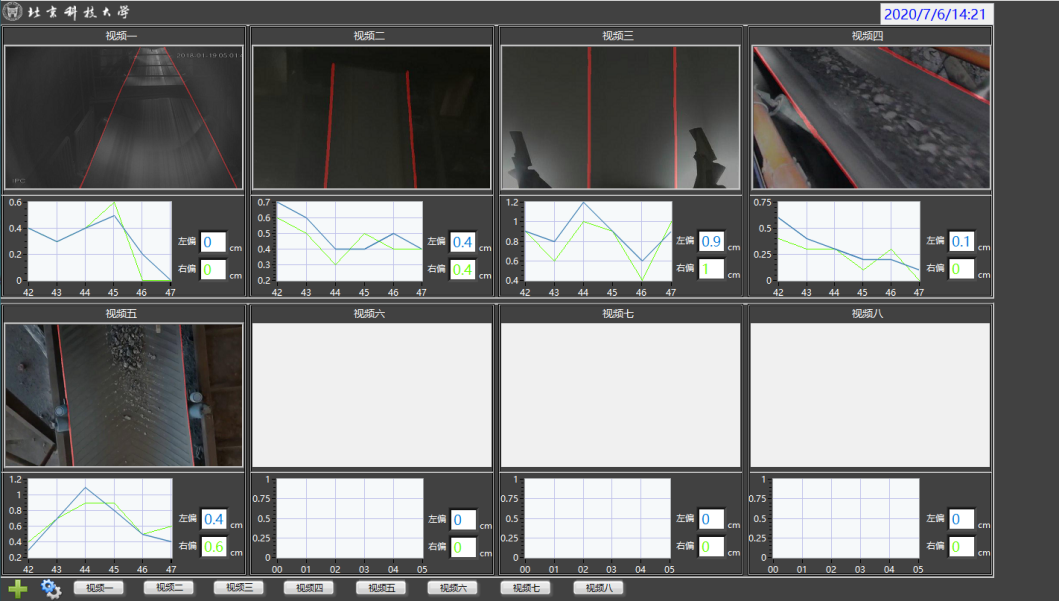Screen dimensions: 1059x601
Task: Choose the 视频五 bottom button
Action: click(381, 588)
